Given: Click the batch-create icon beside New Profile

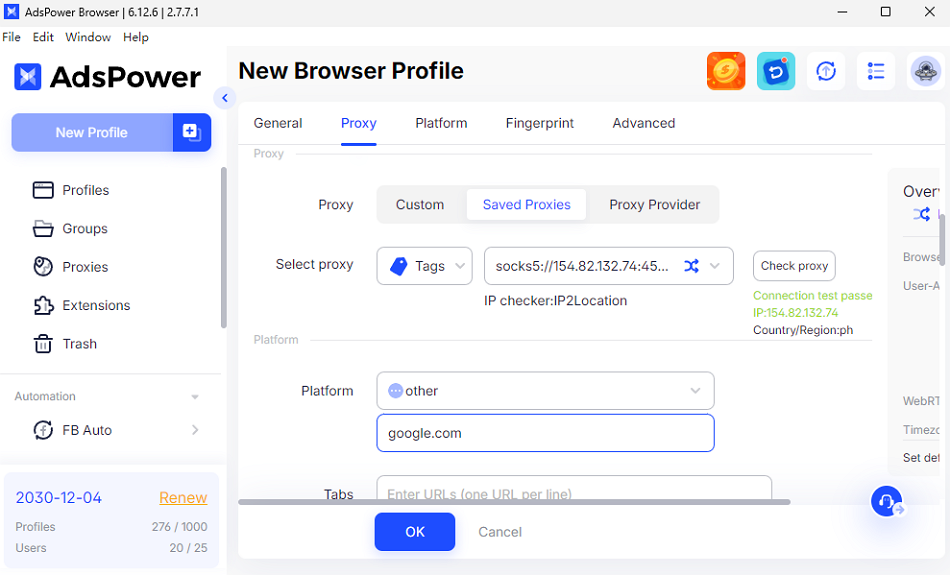Looking at the screenshot, I should click(x=191, y=132).
